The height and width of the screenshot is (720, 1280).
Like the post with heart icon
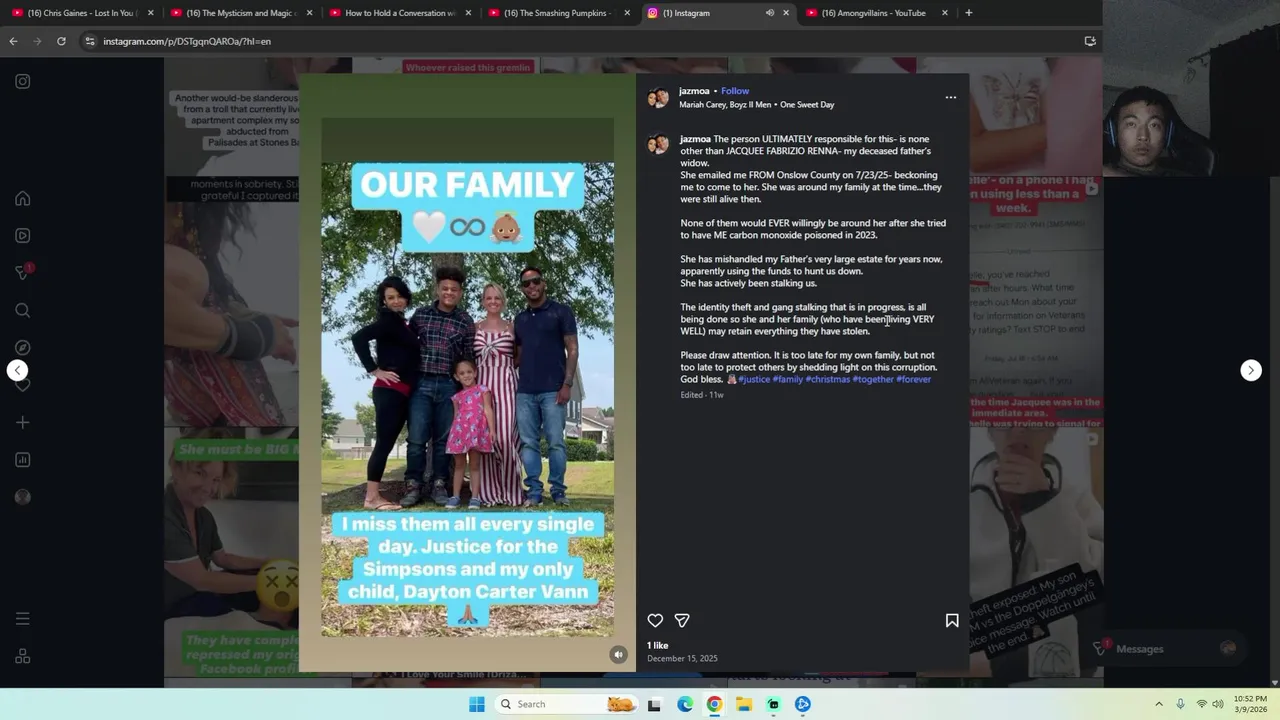pyautogui.click(x=655, y=621)
